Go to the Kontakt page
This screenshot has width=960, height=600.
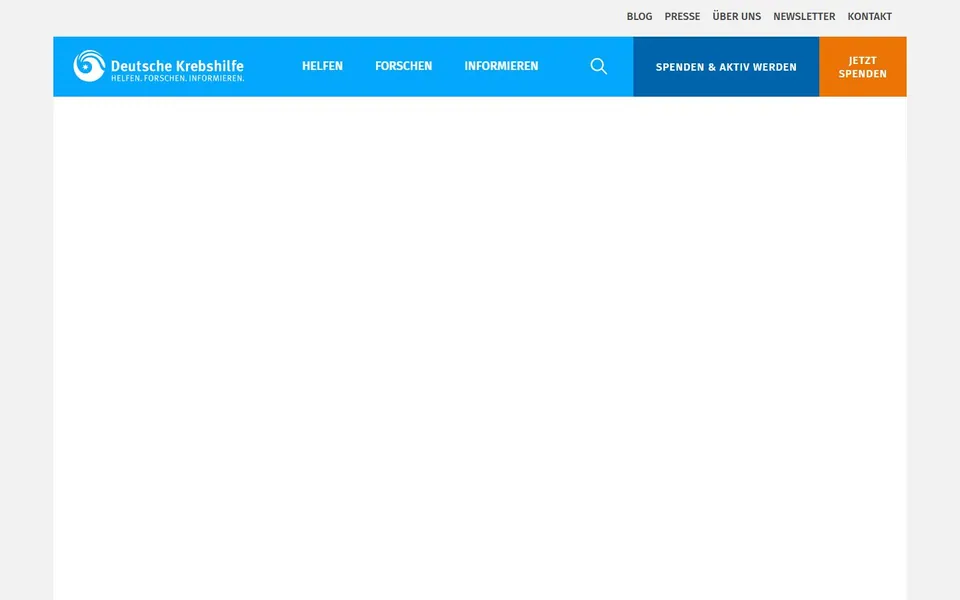pos(869,17)
